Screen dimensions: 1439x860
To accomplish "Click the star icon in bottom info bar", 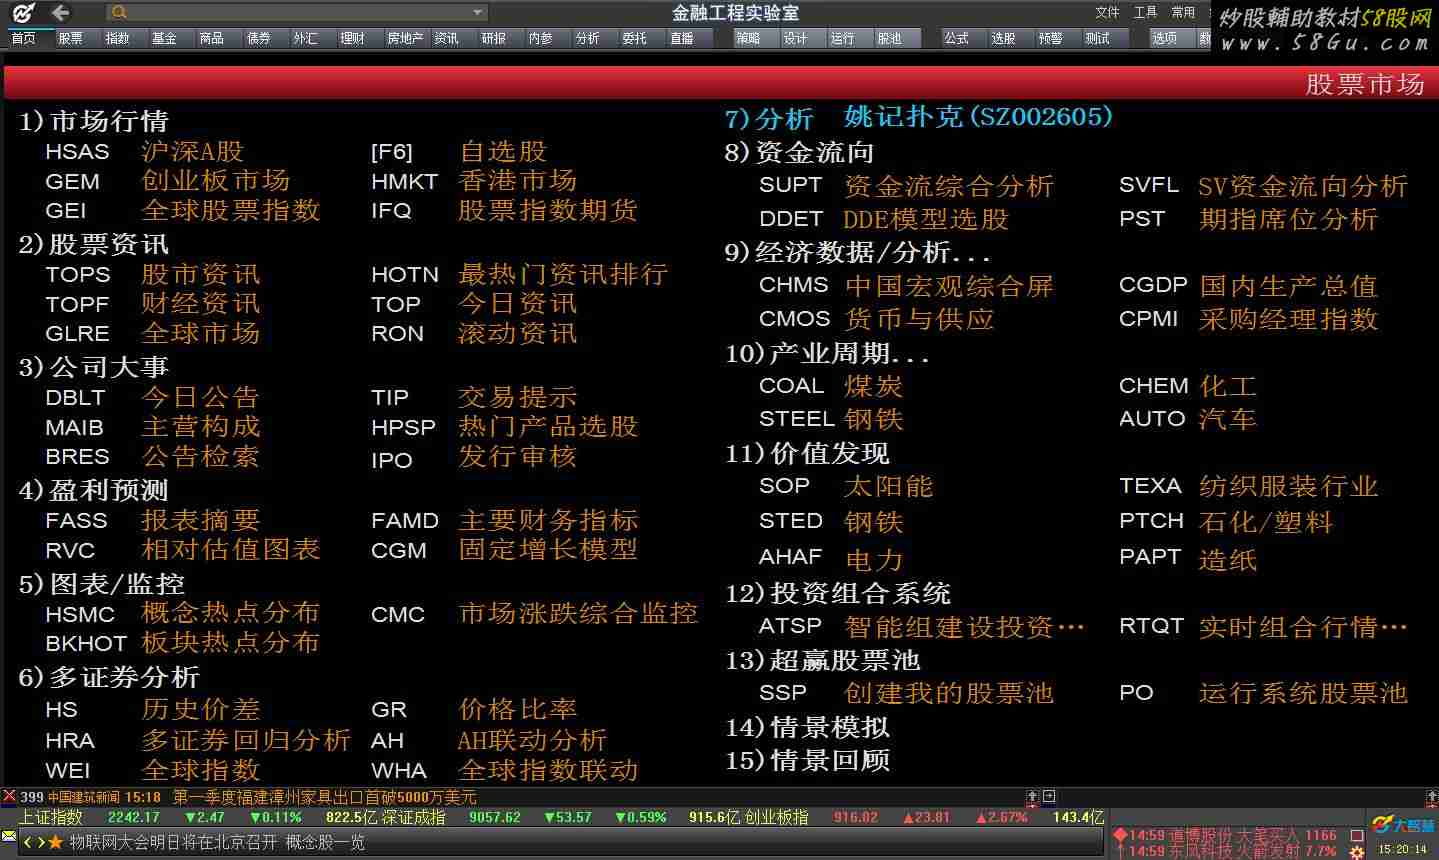I will click(56, 842).
